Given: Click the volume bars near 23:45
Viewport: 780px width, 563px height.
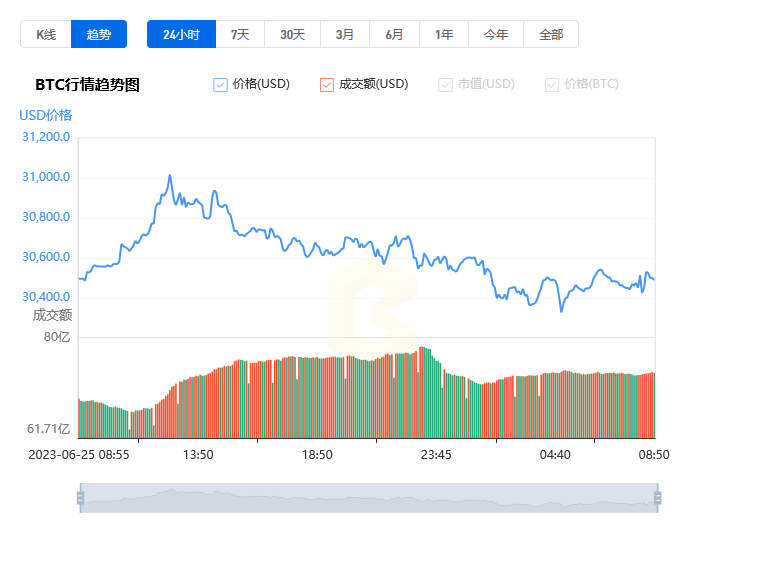Looking at the screenshot, I should [435, 400].
